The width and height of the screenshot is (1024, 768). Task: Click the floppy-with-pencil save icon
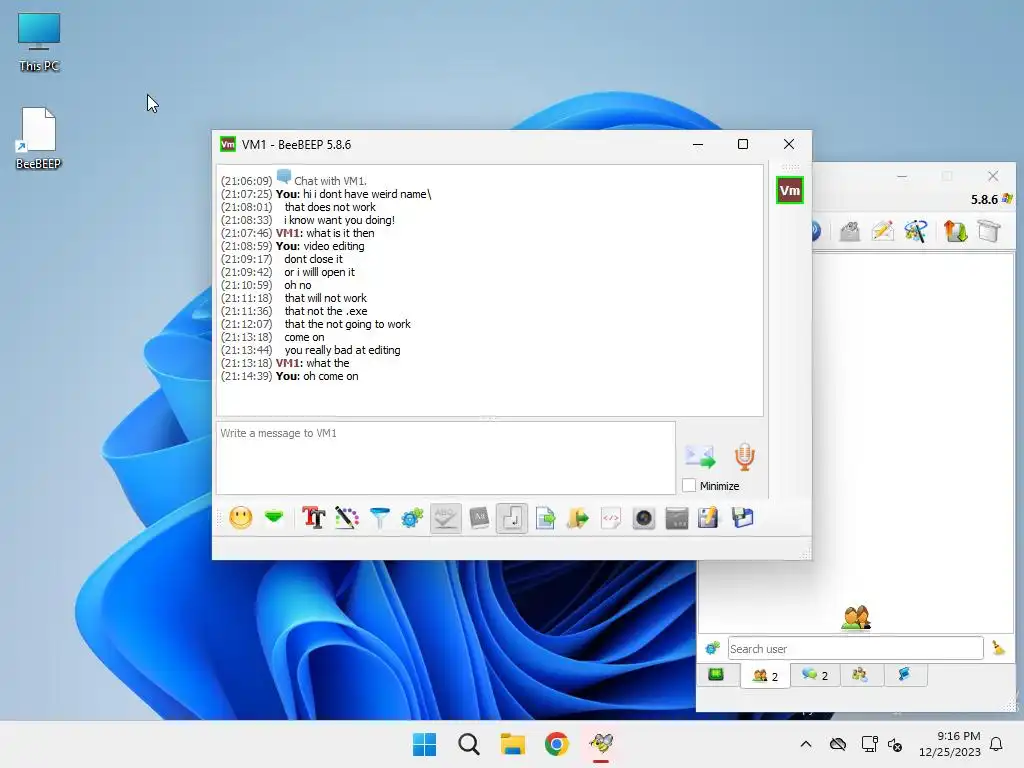(x=709, y=518)
